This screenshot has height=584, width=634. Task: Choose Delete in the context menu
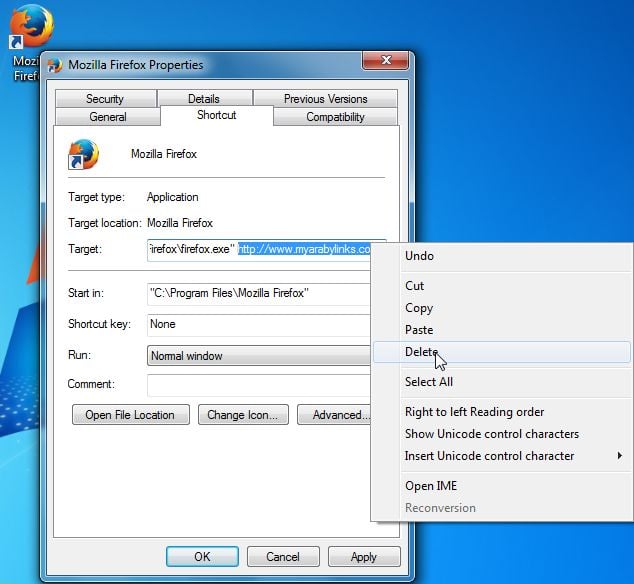502,352
